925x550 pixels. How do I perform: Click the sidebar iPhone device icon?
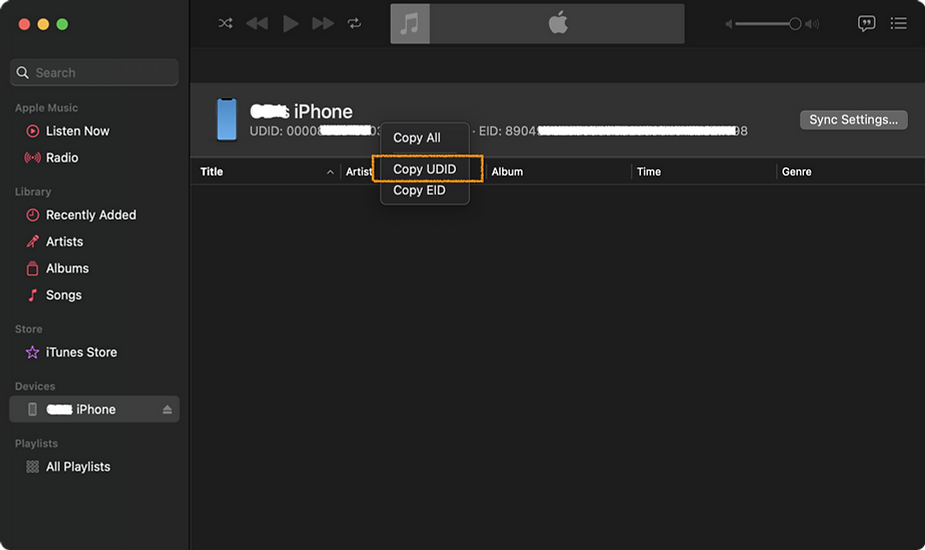[32, 409]
